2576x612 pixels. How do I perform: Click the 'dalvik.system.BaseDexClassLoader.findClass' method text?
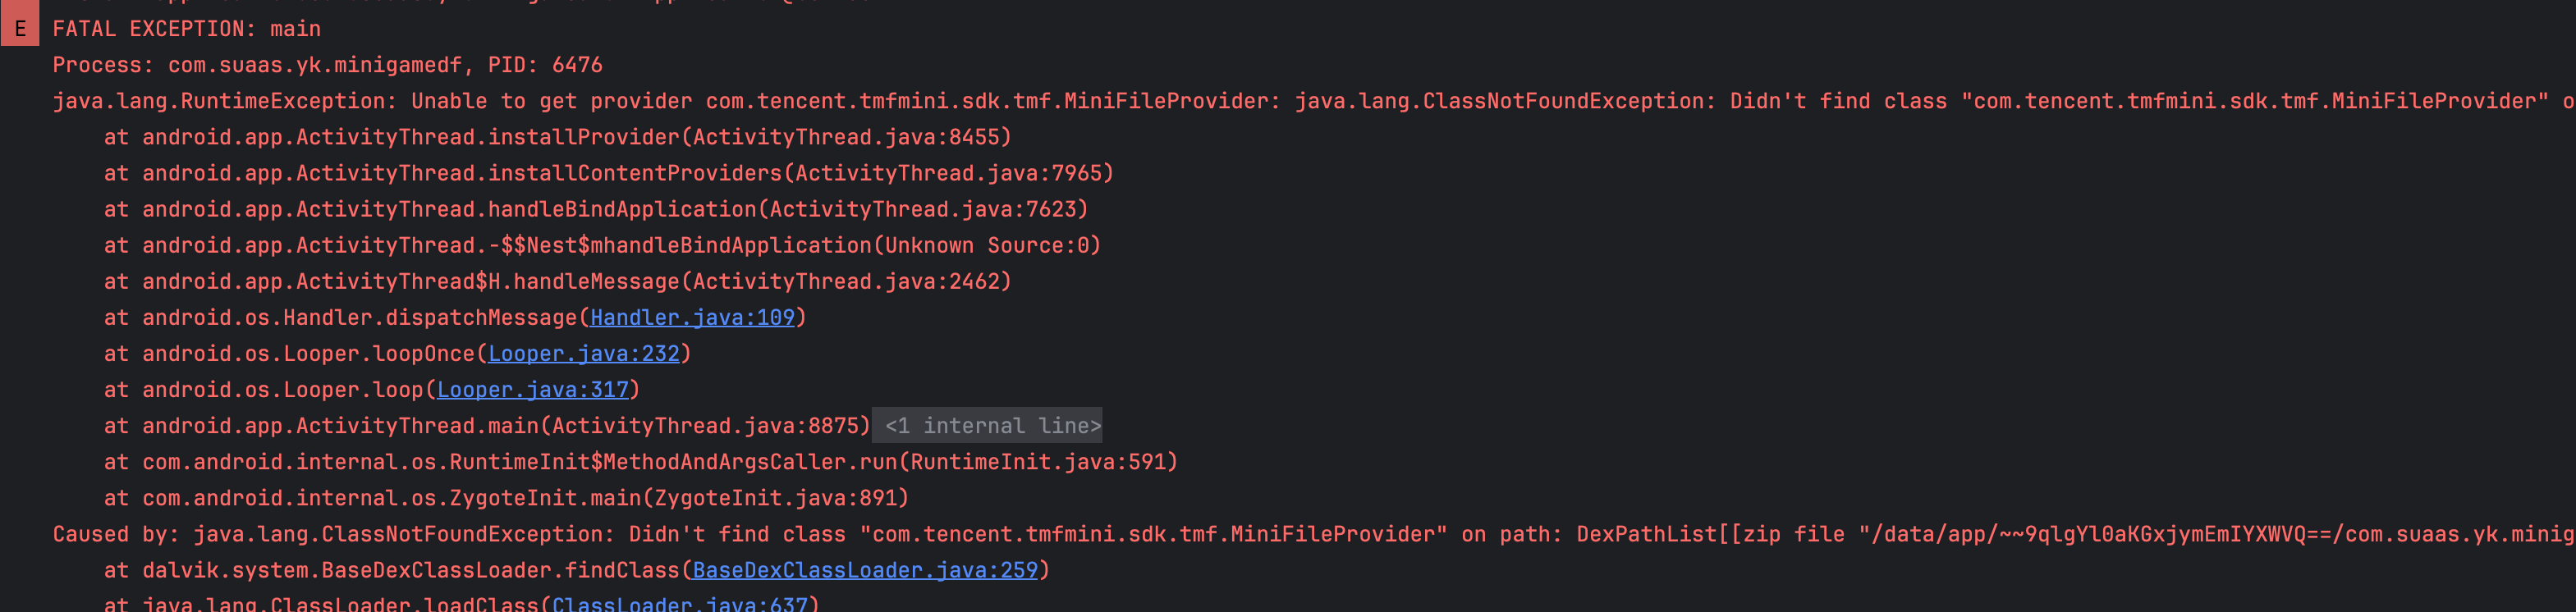pos(410,570)
